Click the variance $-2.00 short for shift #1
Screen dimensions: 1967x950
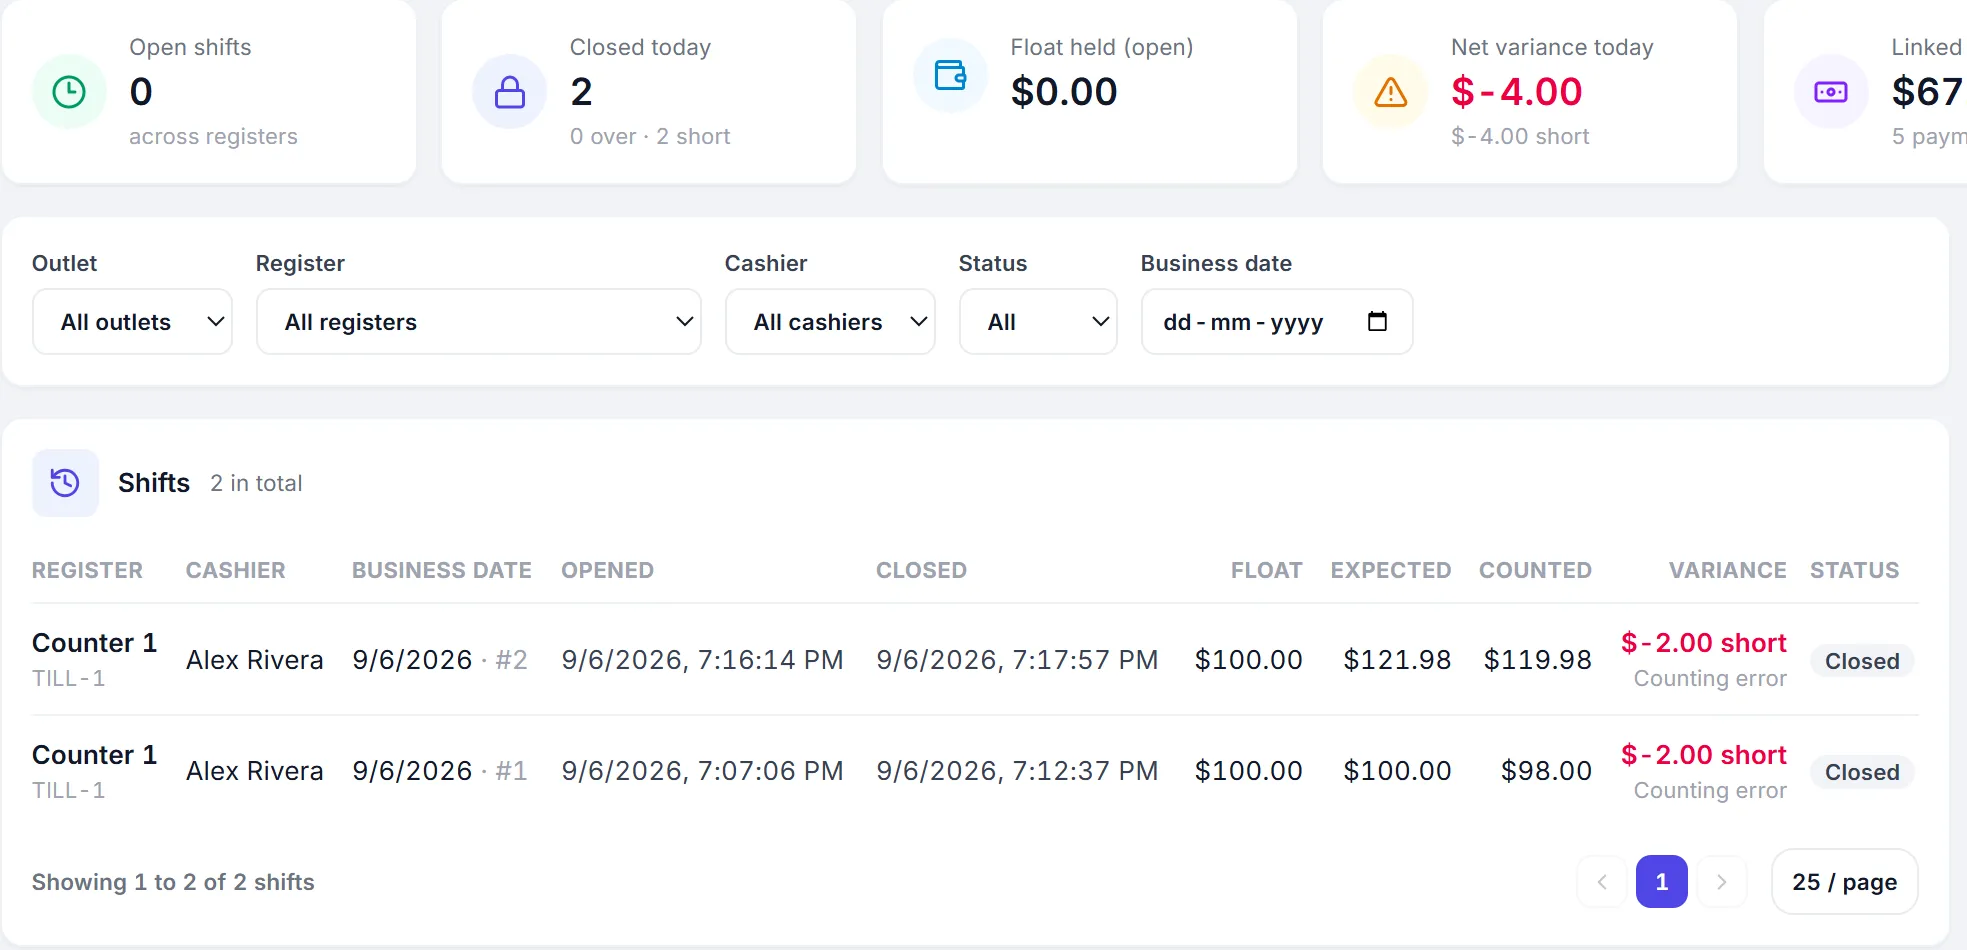[x=1704, y=755]
